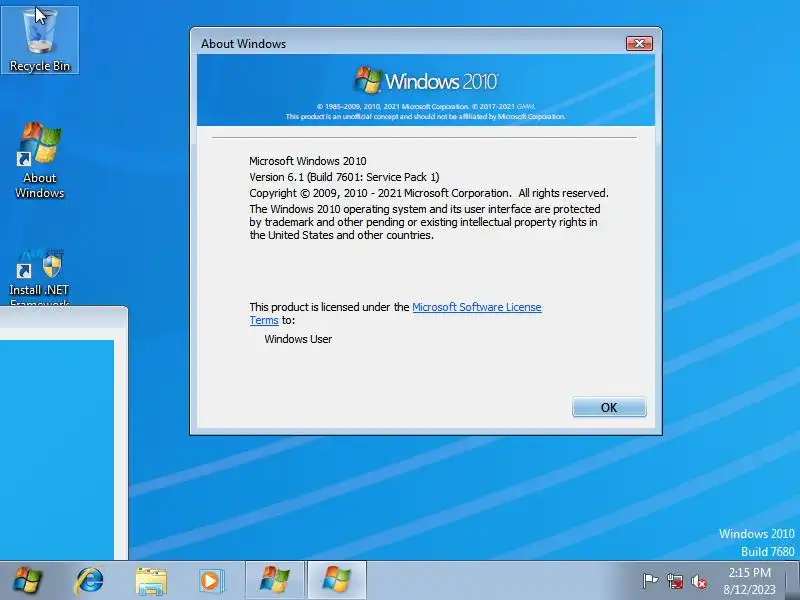Click the Copyright 2009, 2010 - 2021 line
The height and width of the screenshot is (600, 800).
pos(429,193)
